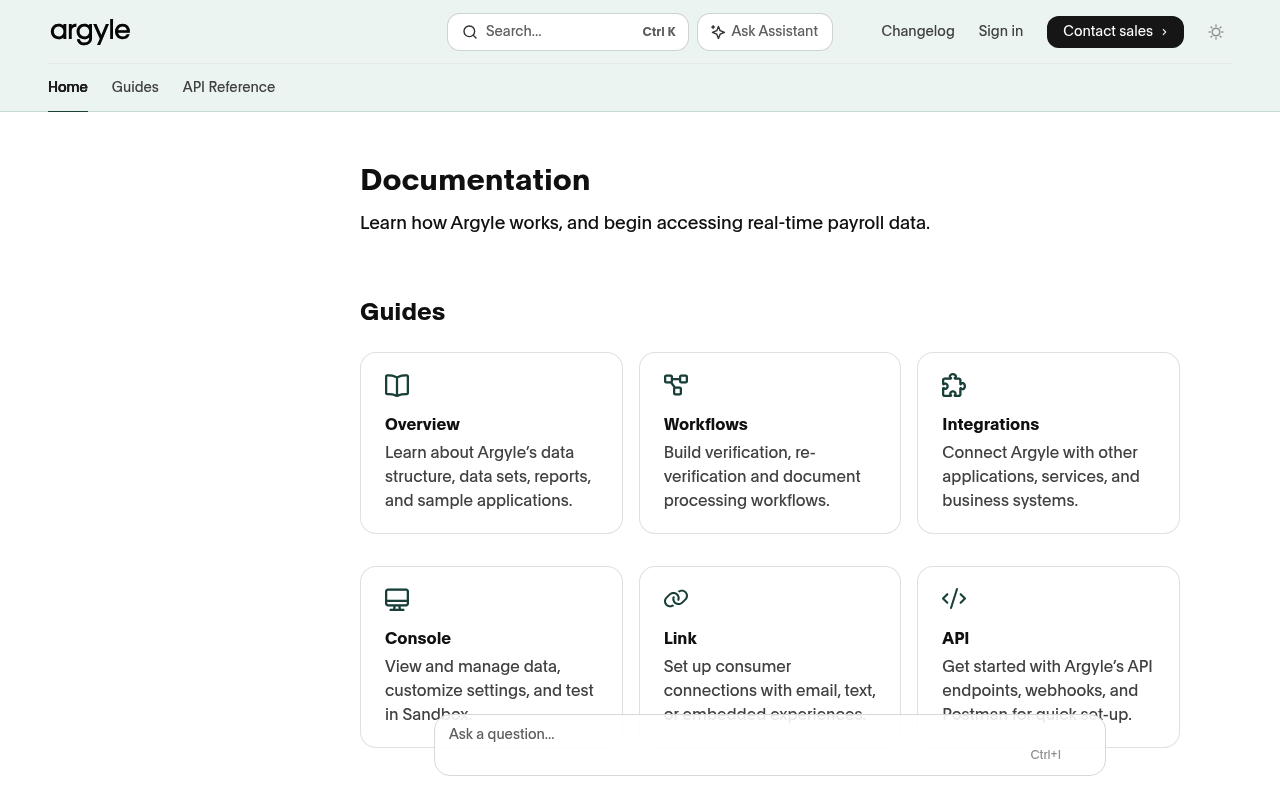This screenshot has height=800, width=1280.
Task: Click the open book Overview icon
Action: 397,385
